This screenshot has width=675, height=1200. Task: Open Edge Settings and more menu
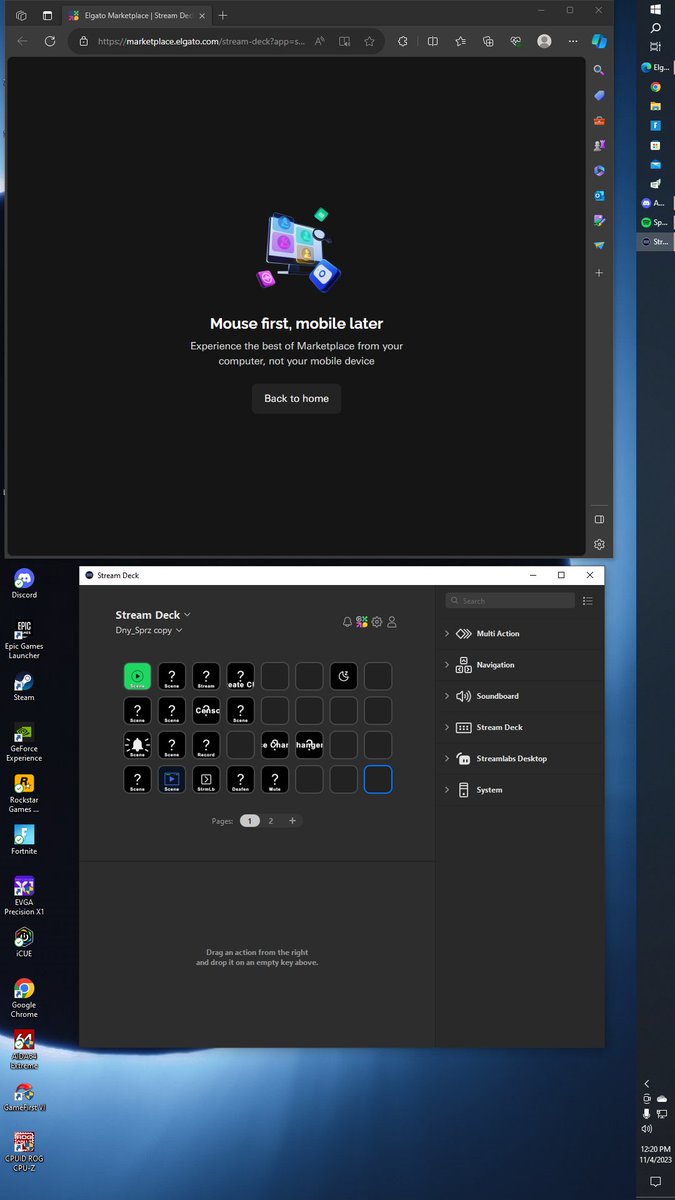coord(572,41)
